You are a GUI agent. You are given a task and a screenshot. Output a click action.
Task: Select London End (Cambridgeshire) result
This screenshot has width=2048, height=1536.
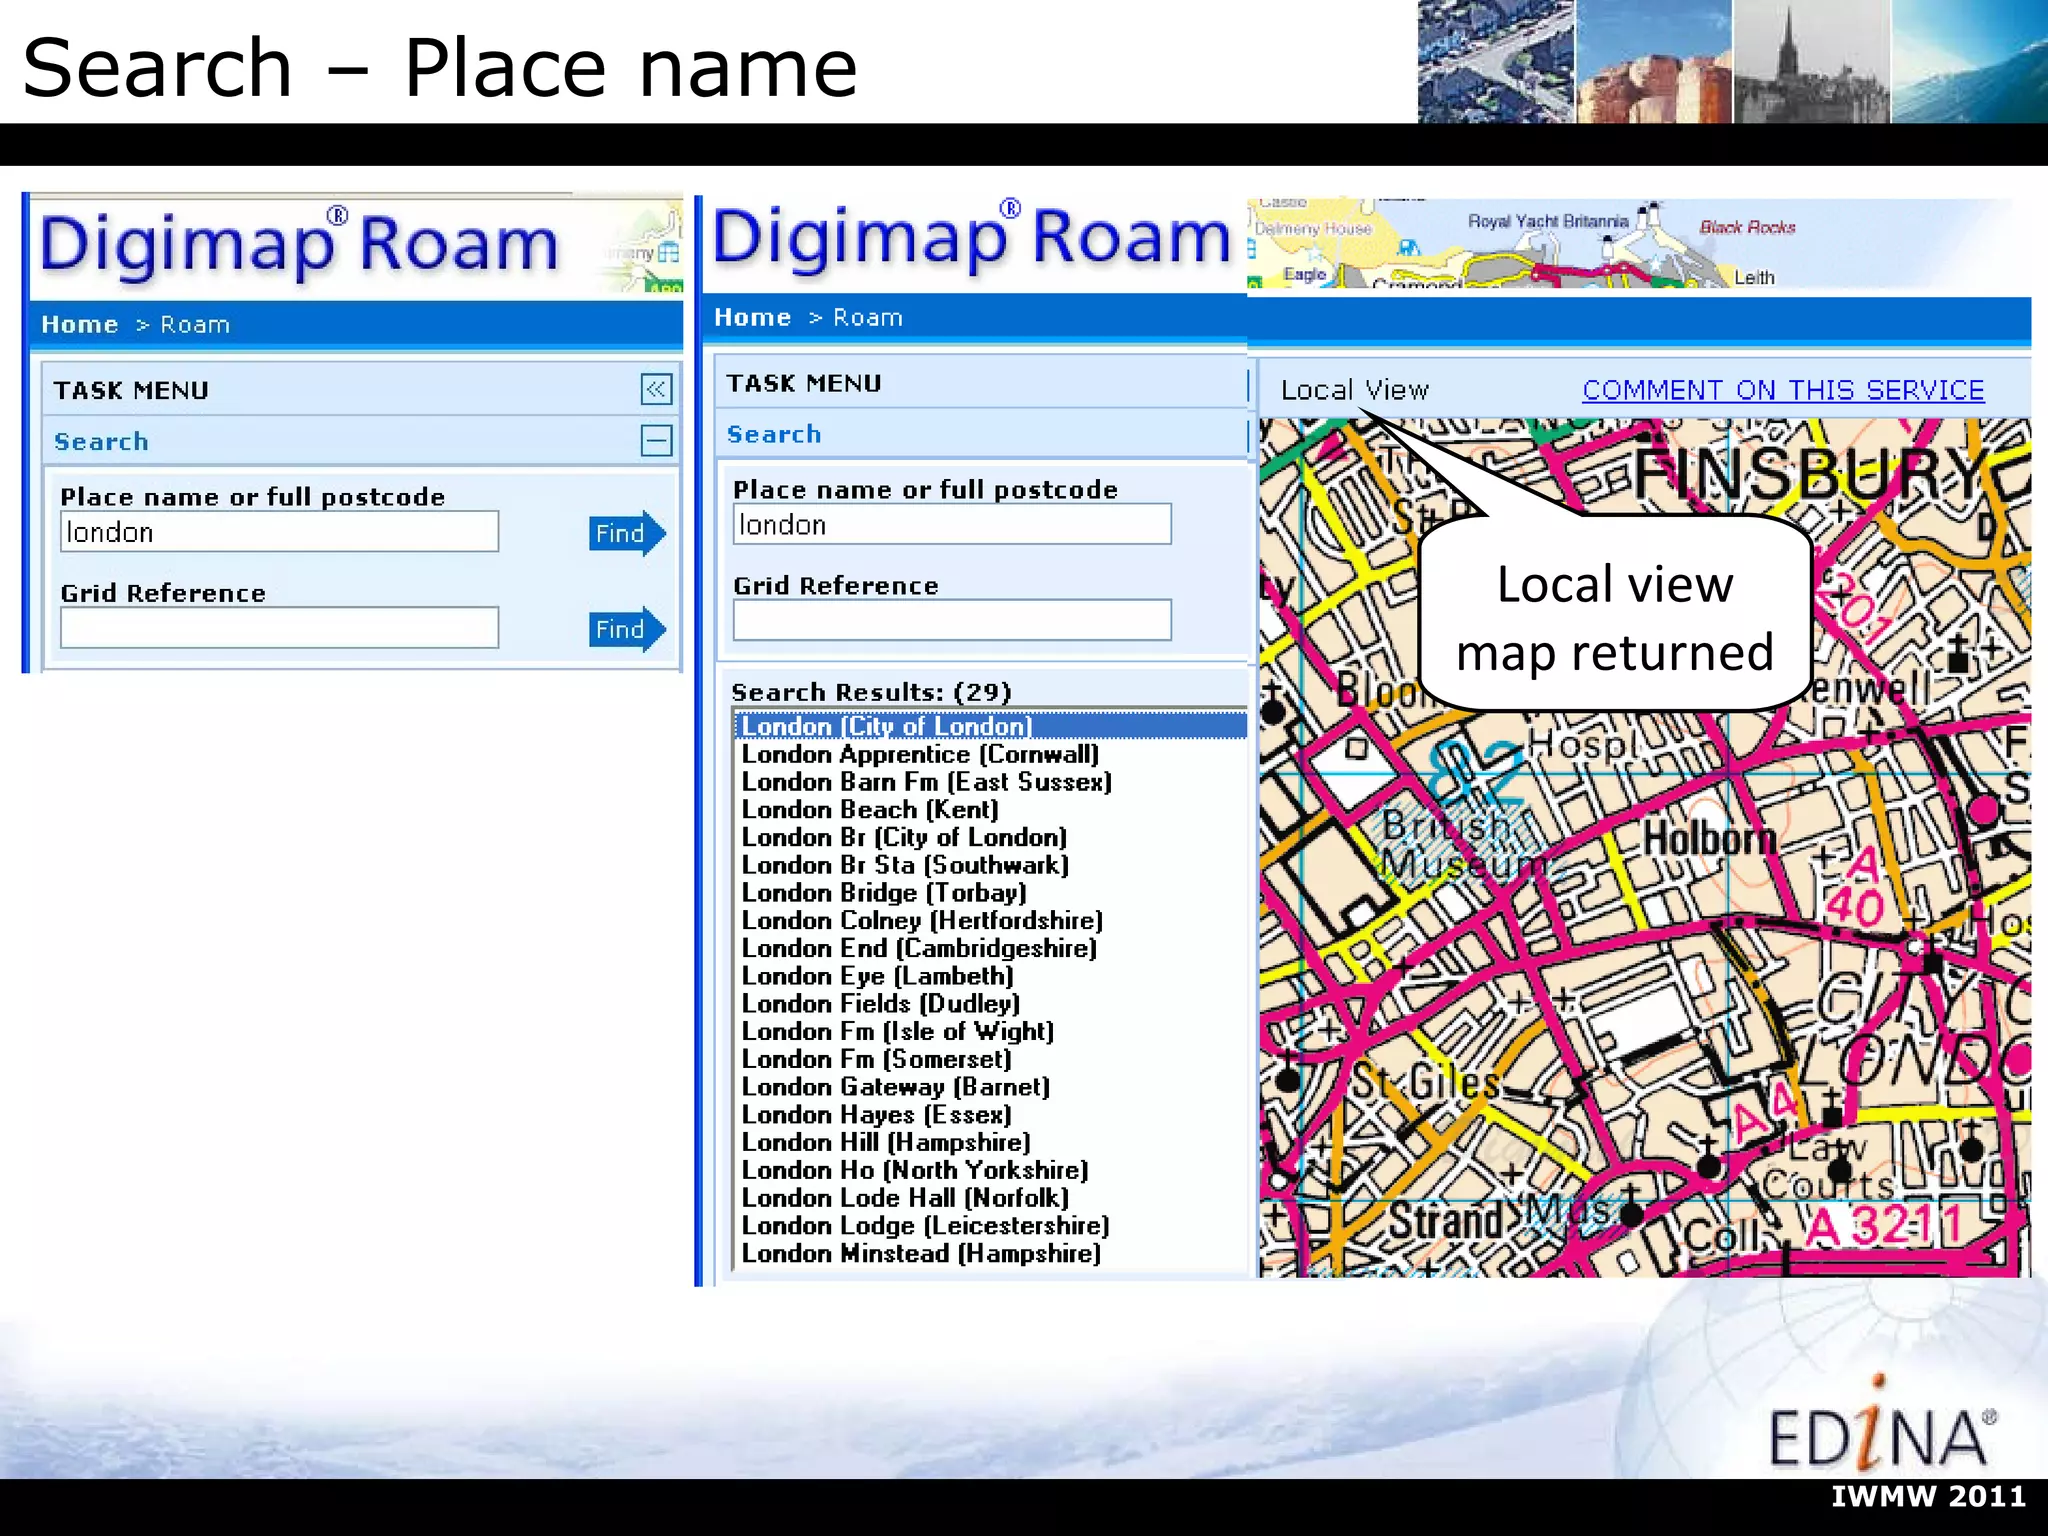tap(919, 948)
